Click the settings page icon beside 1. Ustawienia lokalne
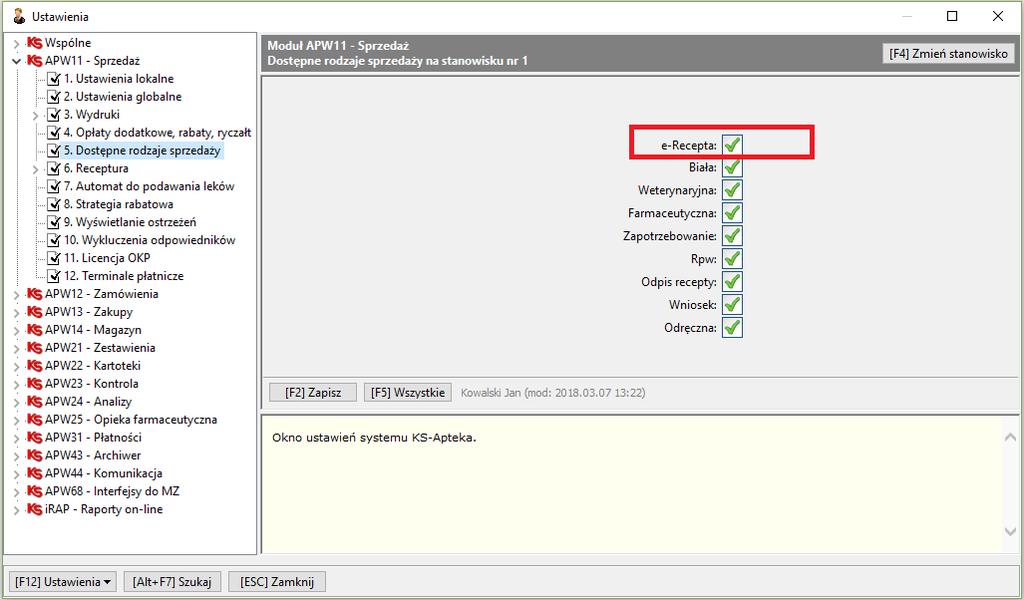The width and height of the screenshot is (1024, 600). [x=54, y=79]
